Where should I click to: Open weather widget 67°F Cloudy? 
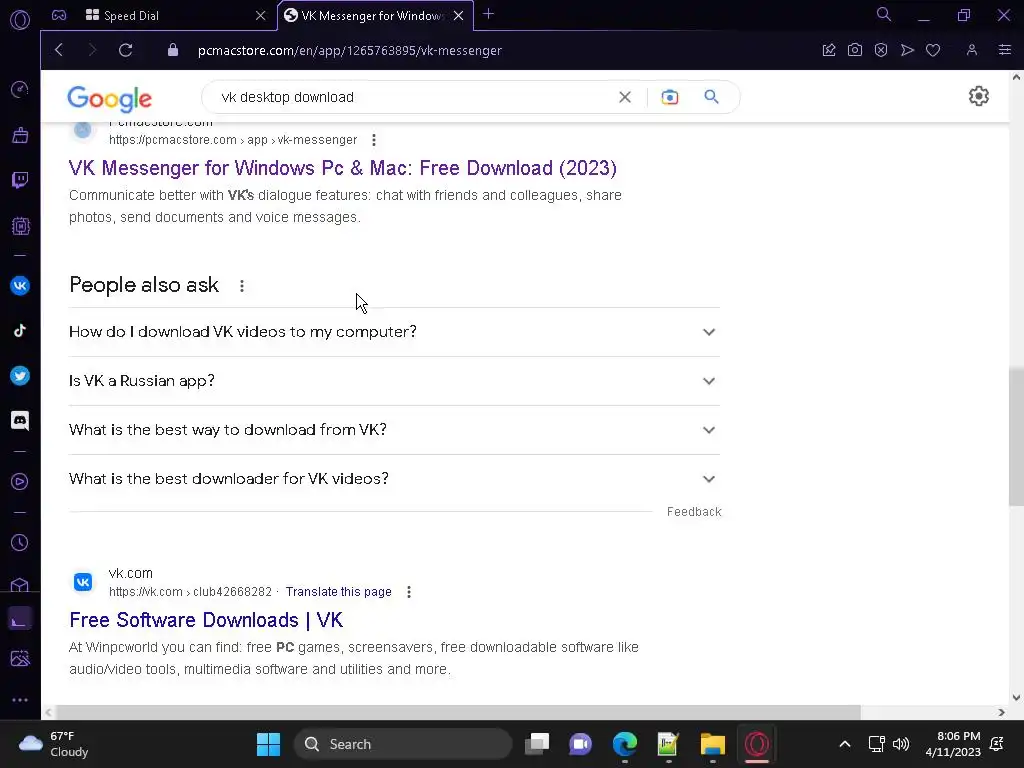pos(54,744)
